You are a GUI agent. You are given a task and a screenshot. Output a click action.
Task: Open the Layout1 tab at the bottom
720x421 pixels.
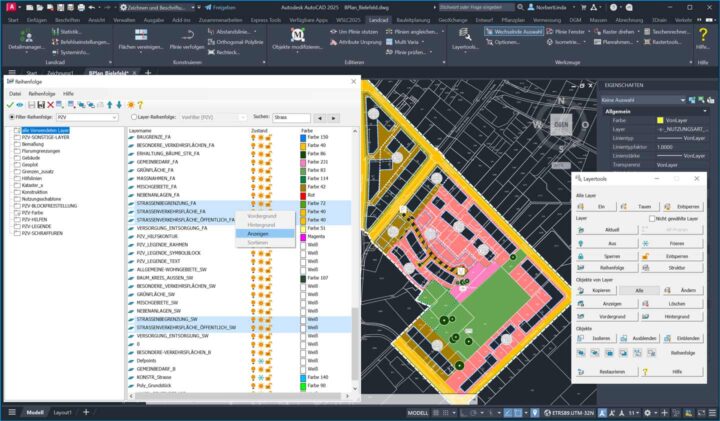[x=62, y=413]
